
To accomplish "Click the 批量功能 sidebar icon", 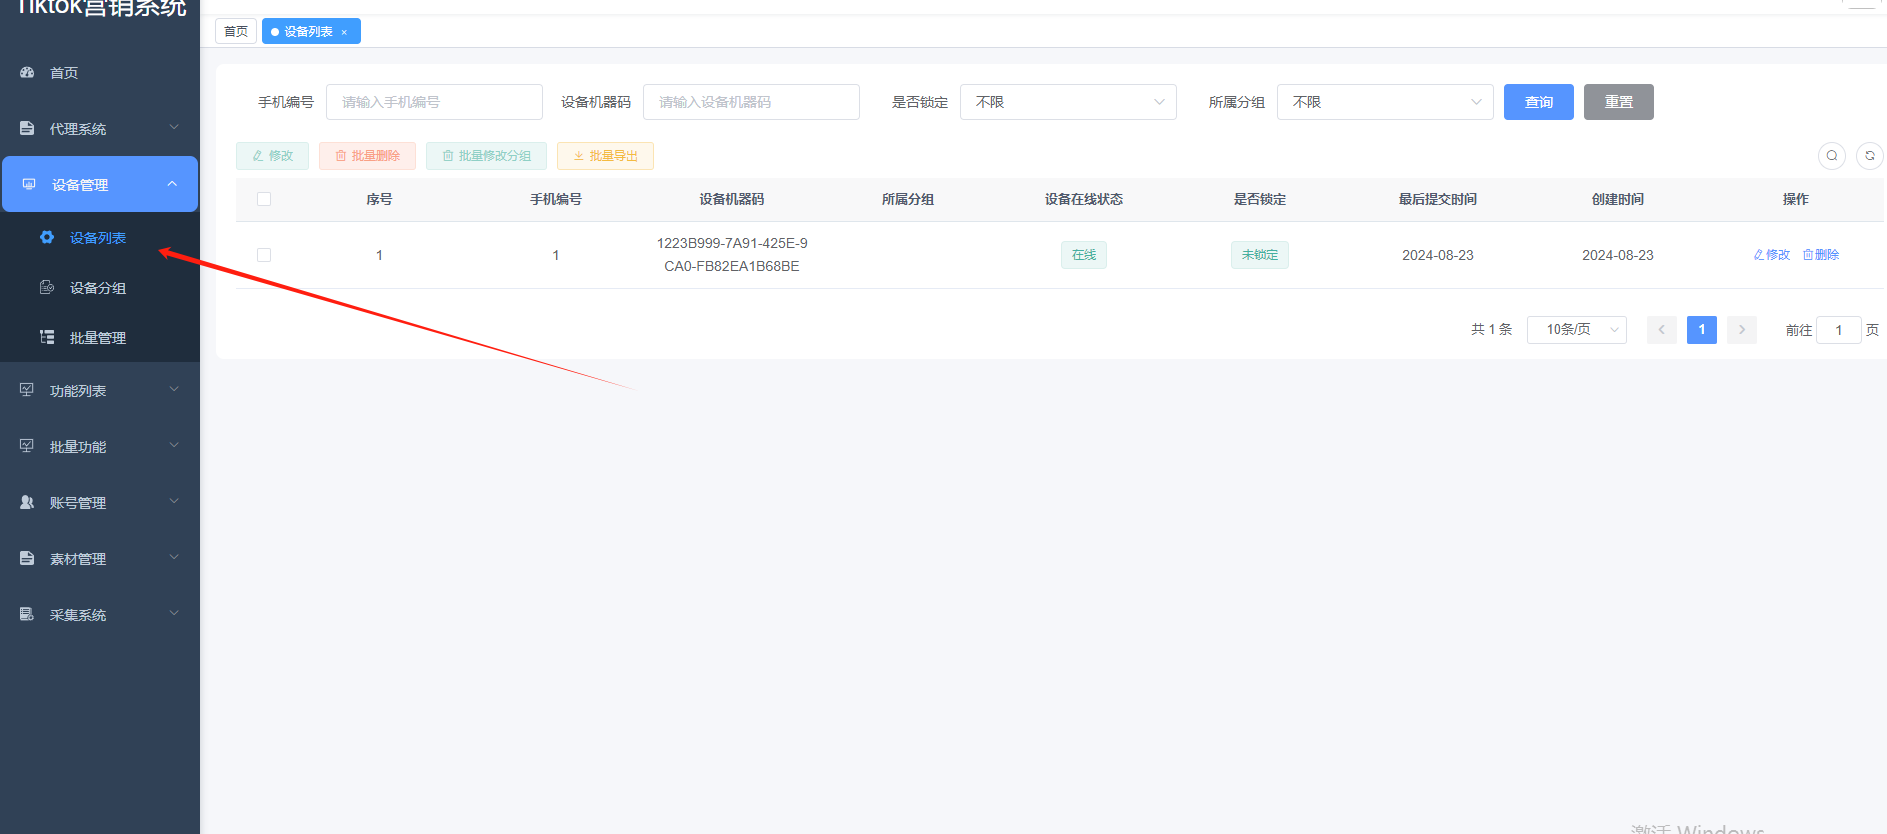I will 27,446.
